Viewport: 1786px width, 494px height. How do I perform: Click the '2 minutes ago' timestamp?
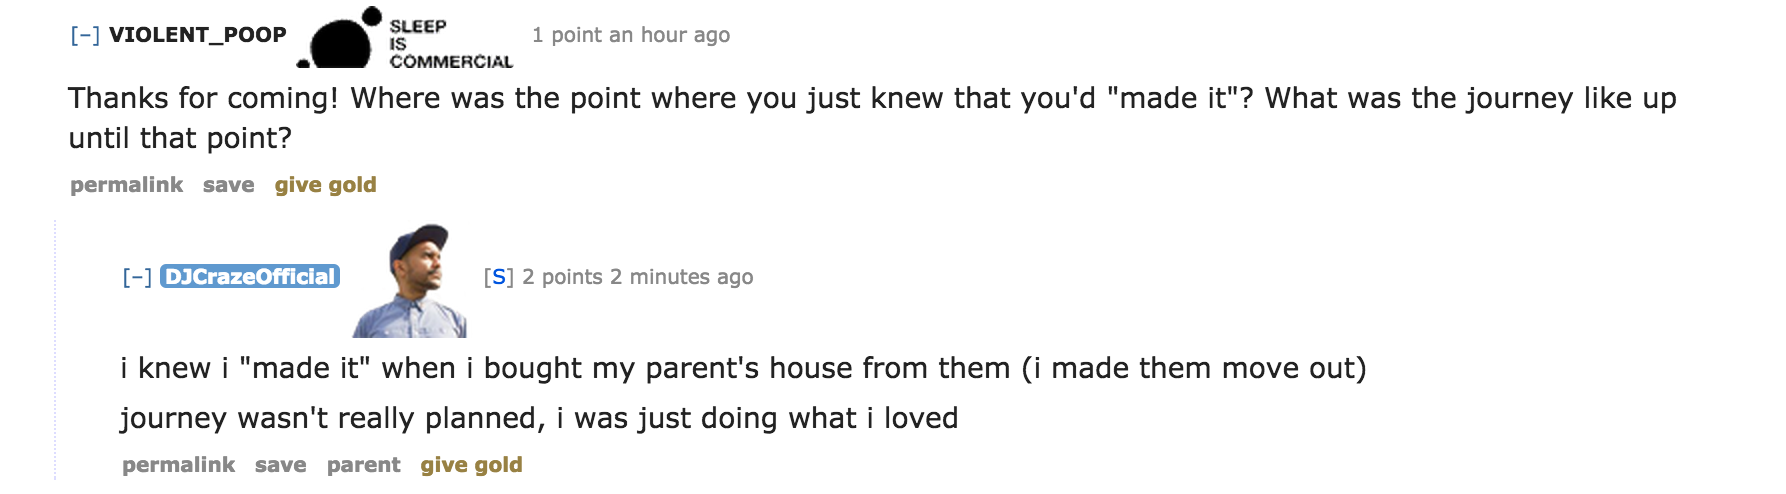(681, 277)
